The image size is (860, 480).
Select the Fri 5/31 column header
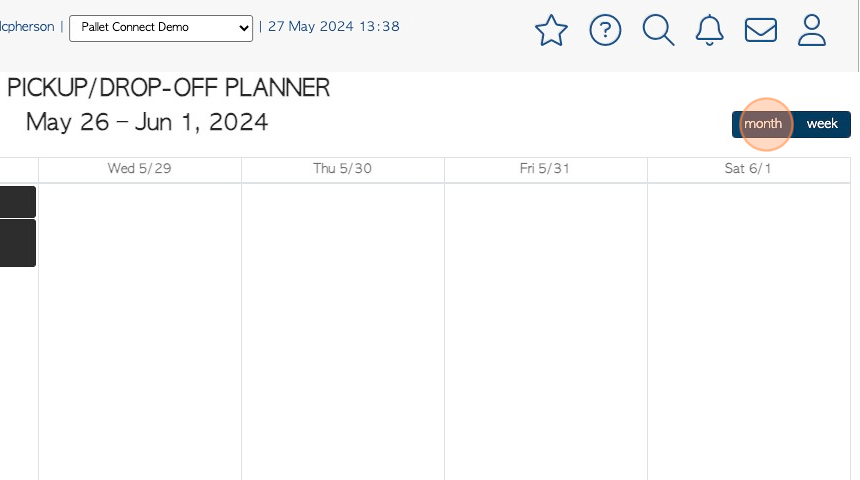click(x=545, y=168)
